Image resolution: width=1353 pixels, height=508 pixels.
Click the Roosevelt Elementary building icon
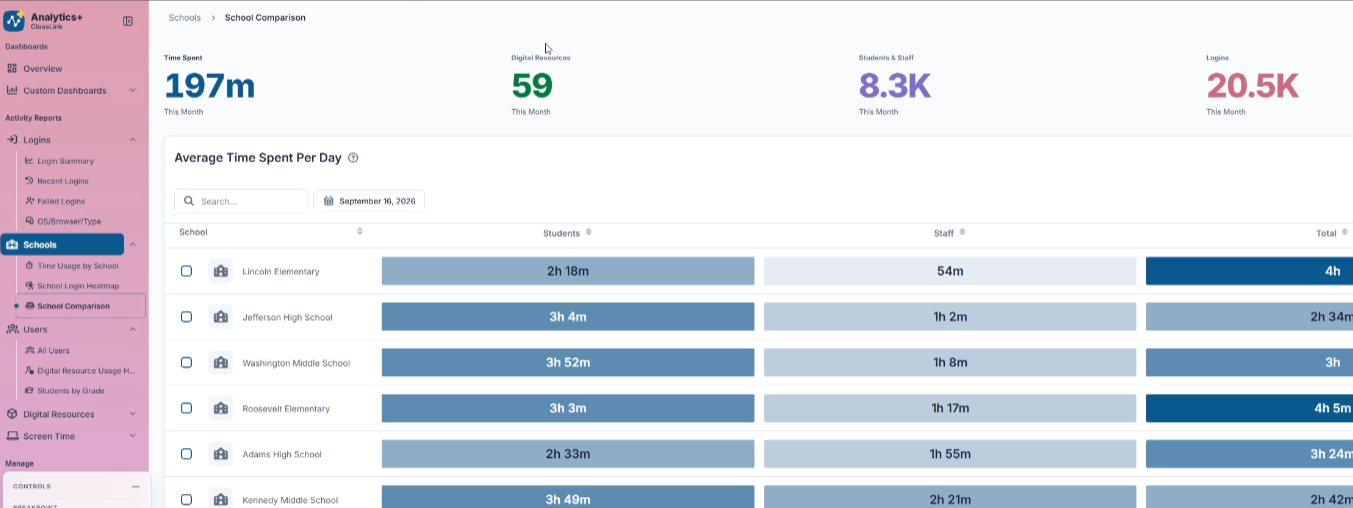click(x=220, y=408)
